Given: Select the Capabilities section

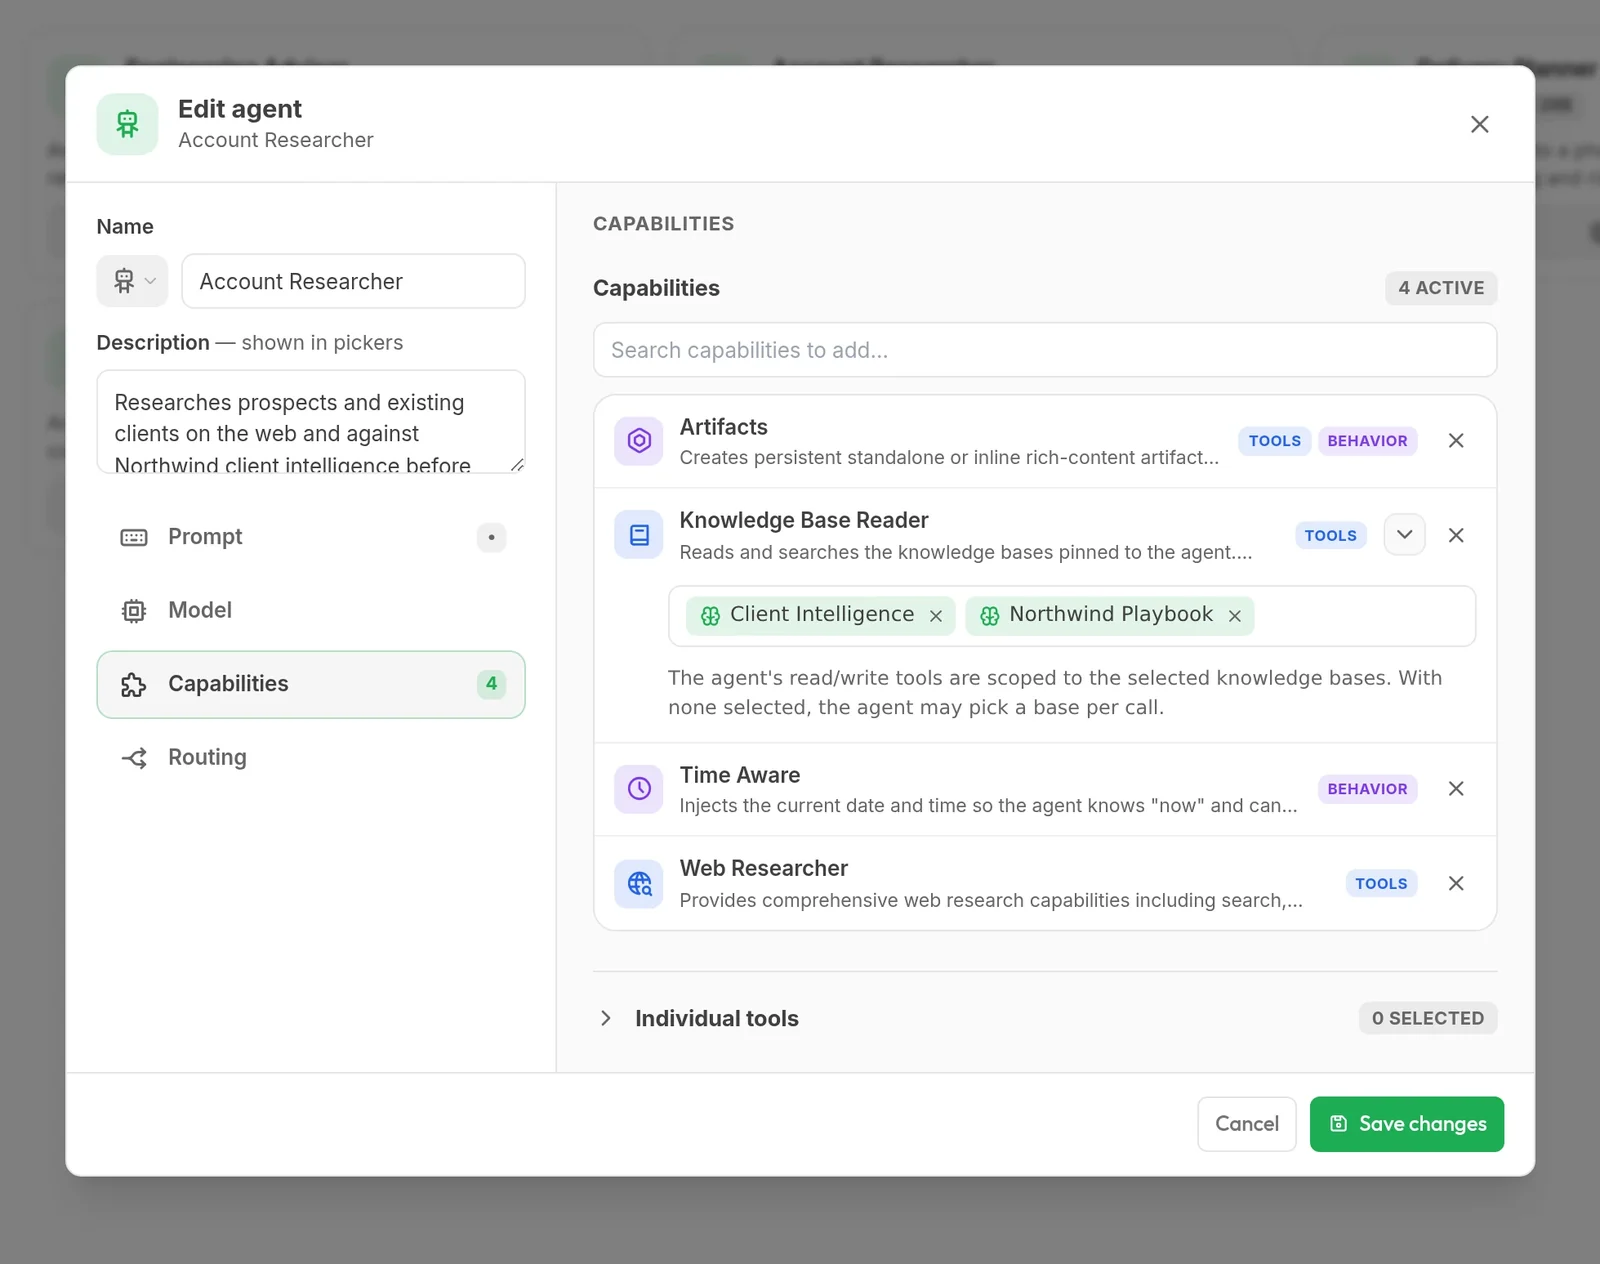Looking at the screenshot, I should (x=311, y=684).
